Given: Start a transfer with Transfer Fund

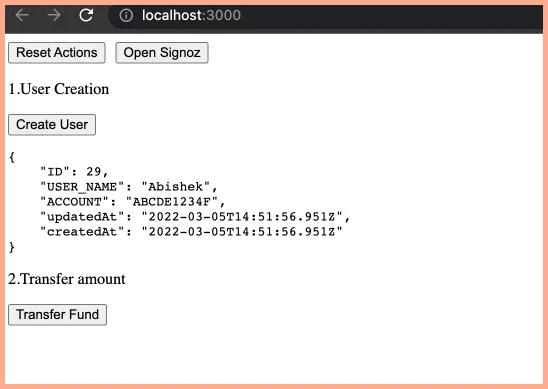Looking at the screenshot, I should 57,315.
